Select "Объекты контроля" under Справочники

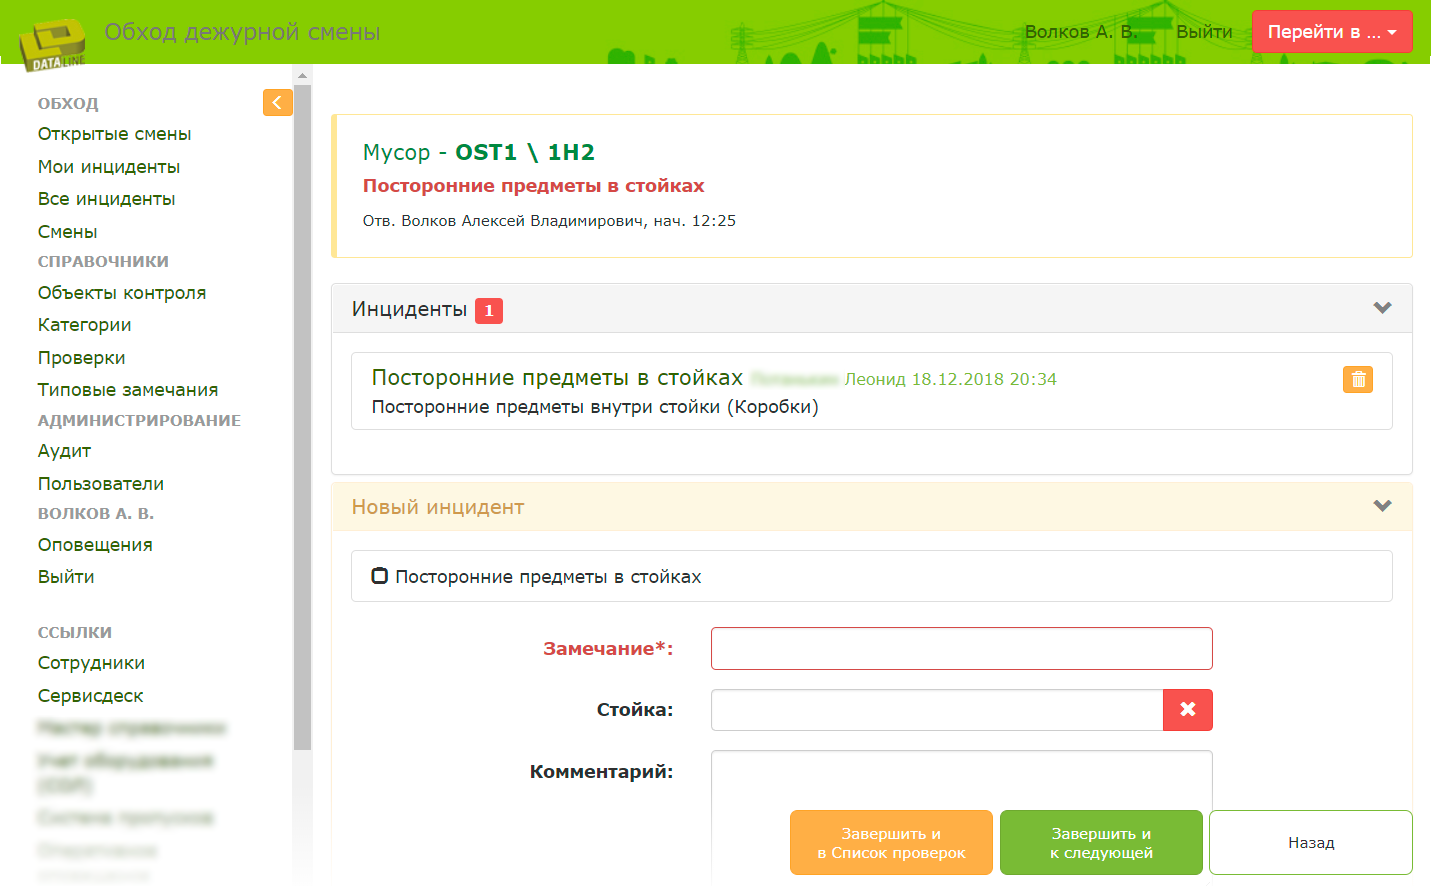point(121,292)
